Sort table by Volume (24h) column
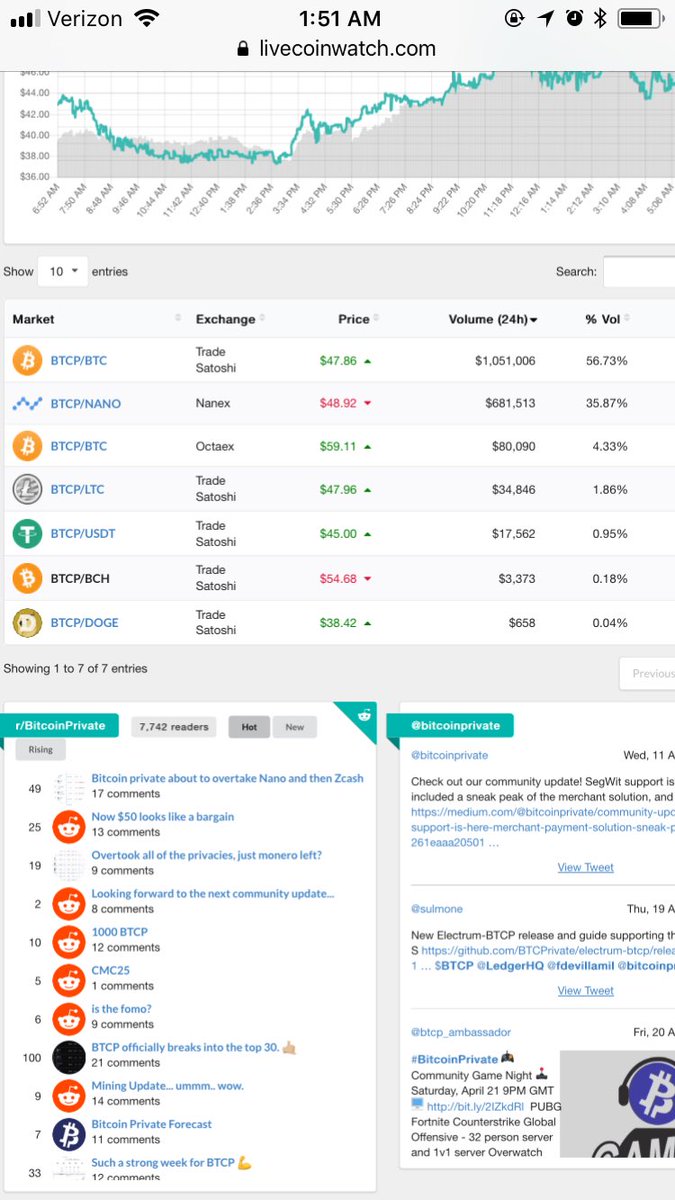675x1200 pixels. (x=493, y=319)
